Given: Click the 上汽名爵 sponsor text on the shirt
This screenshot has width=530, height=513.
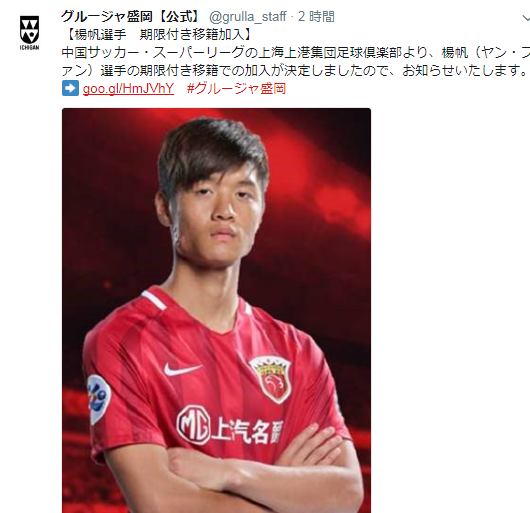Looking at the screenshot, I should [247, 431].
